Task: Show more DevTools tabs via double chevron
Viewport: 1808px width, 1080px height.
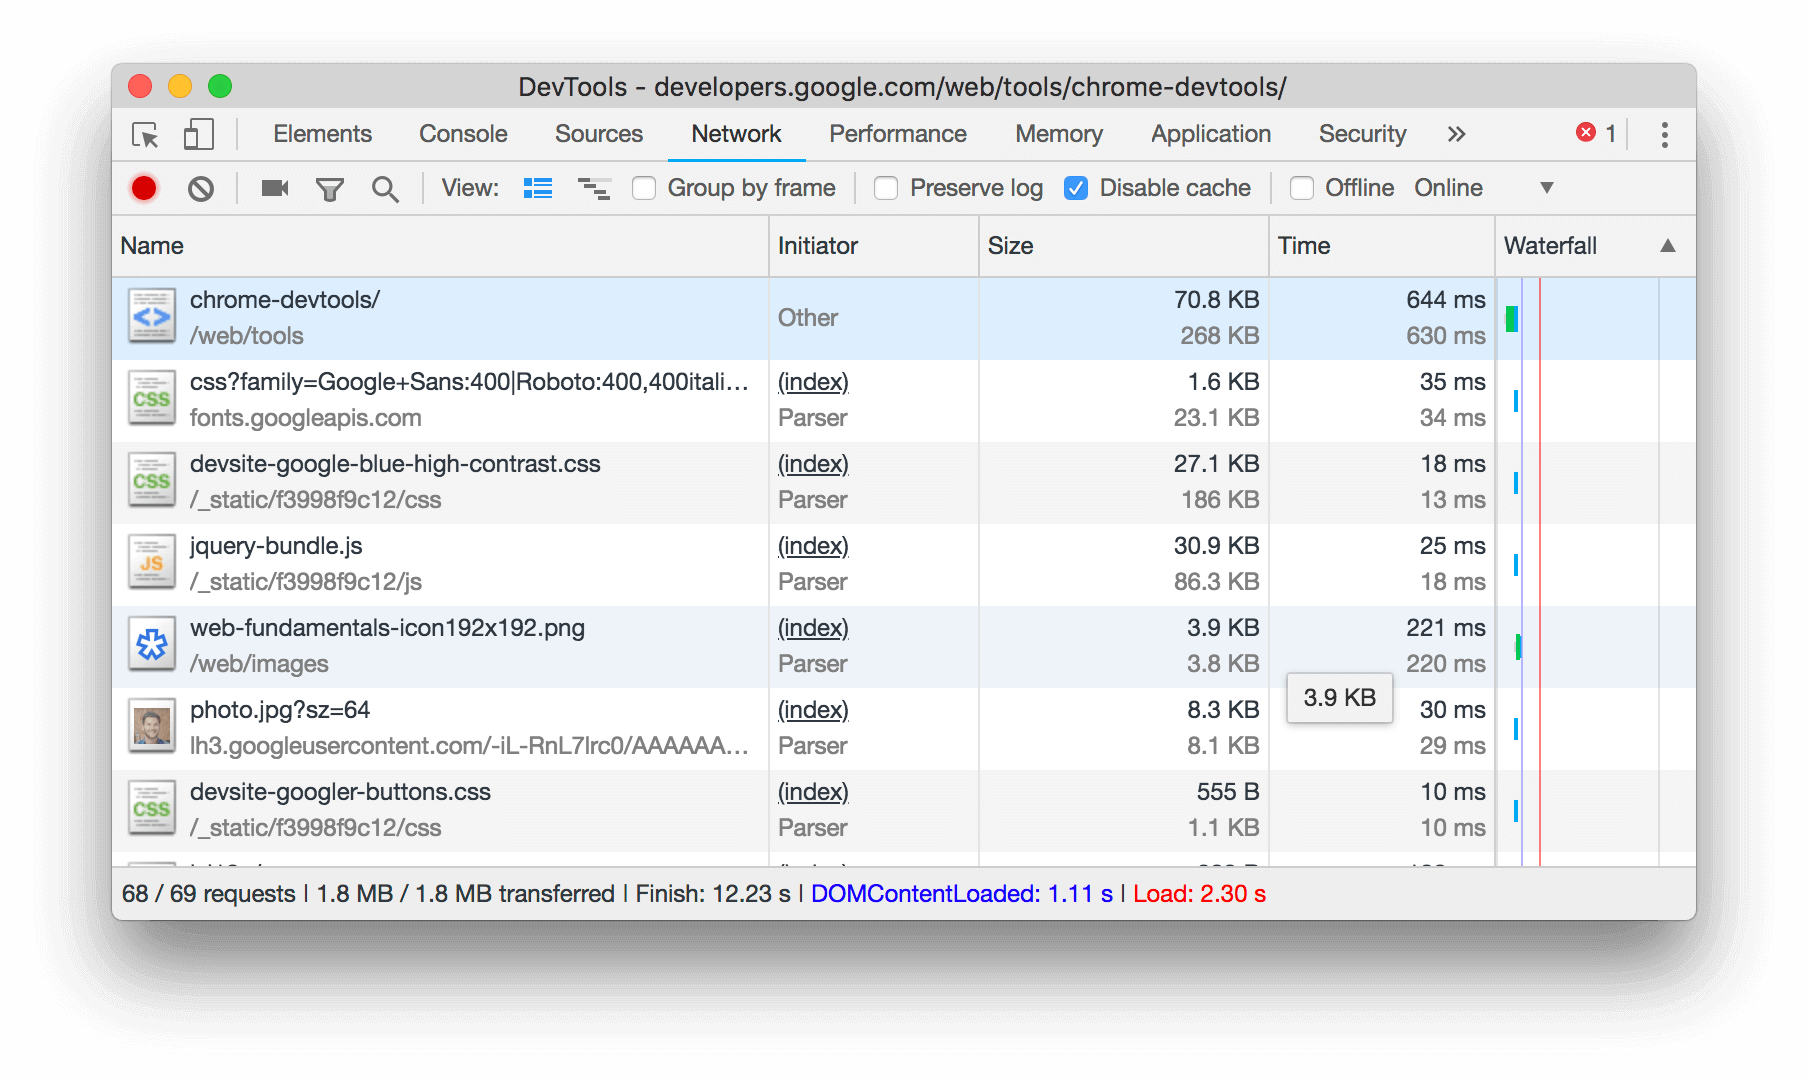Action: tap(1456, 134)
